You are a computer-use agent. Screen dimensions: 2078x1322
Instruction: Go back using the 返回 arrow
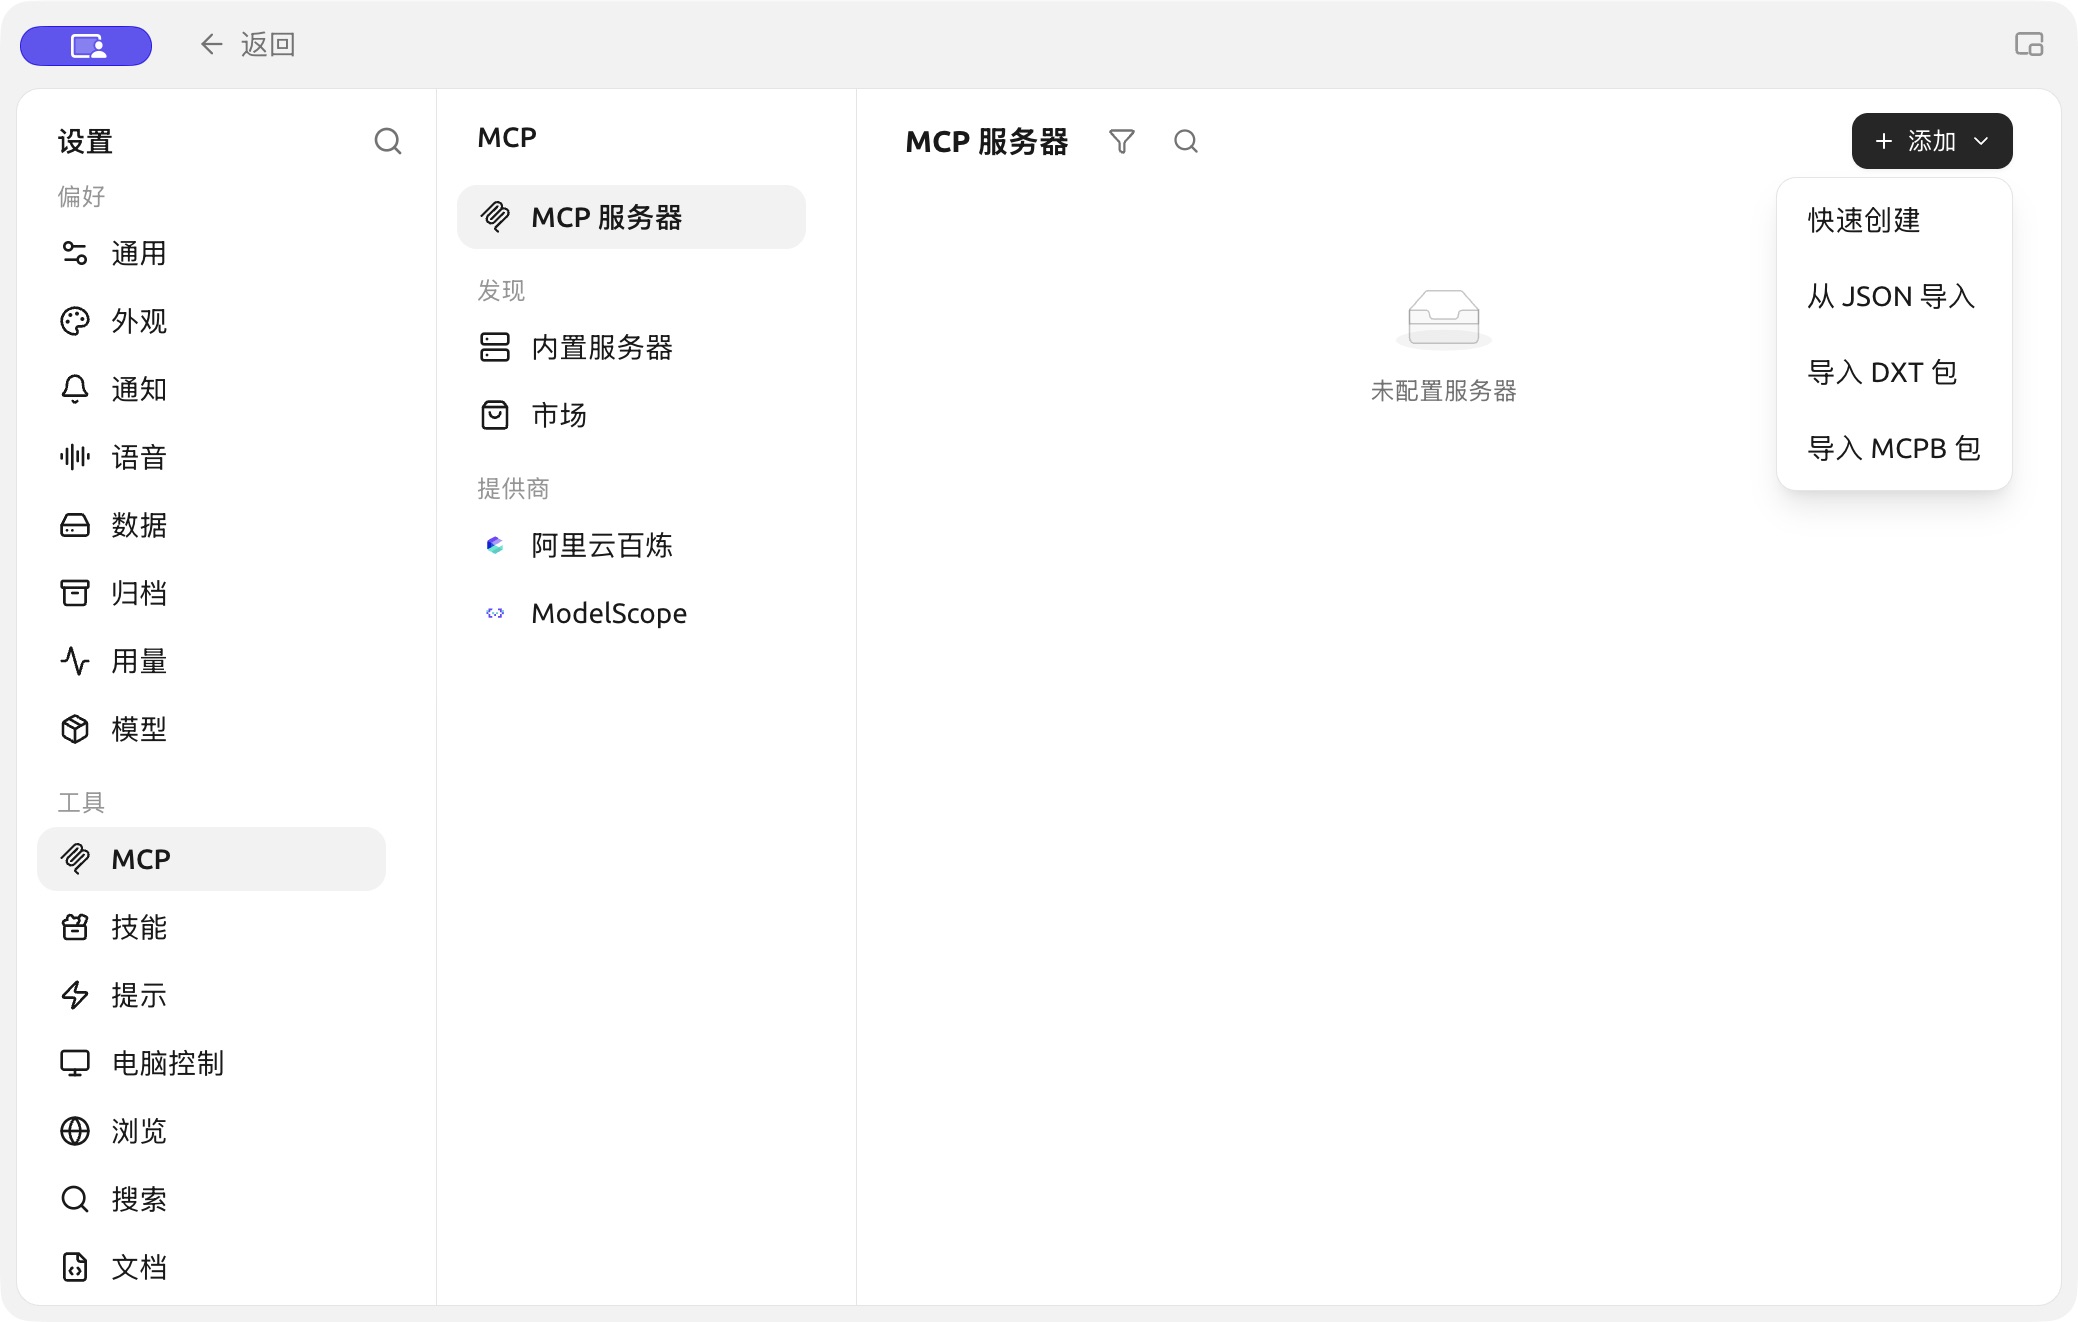click(247, 44)
